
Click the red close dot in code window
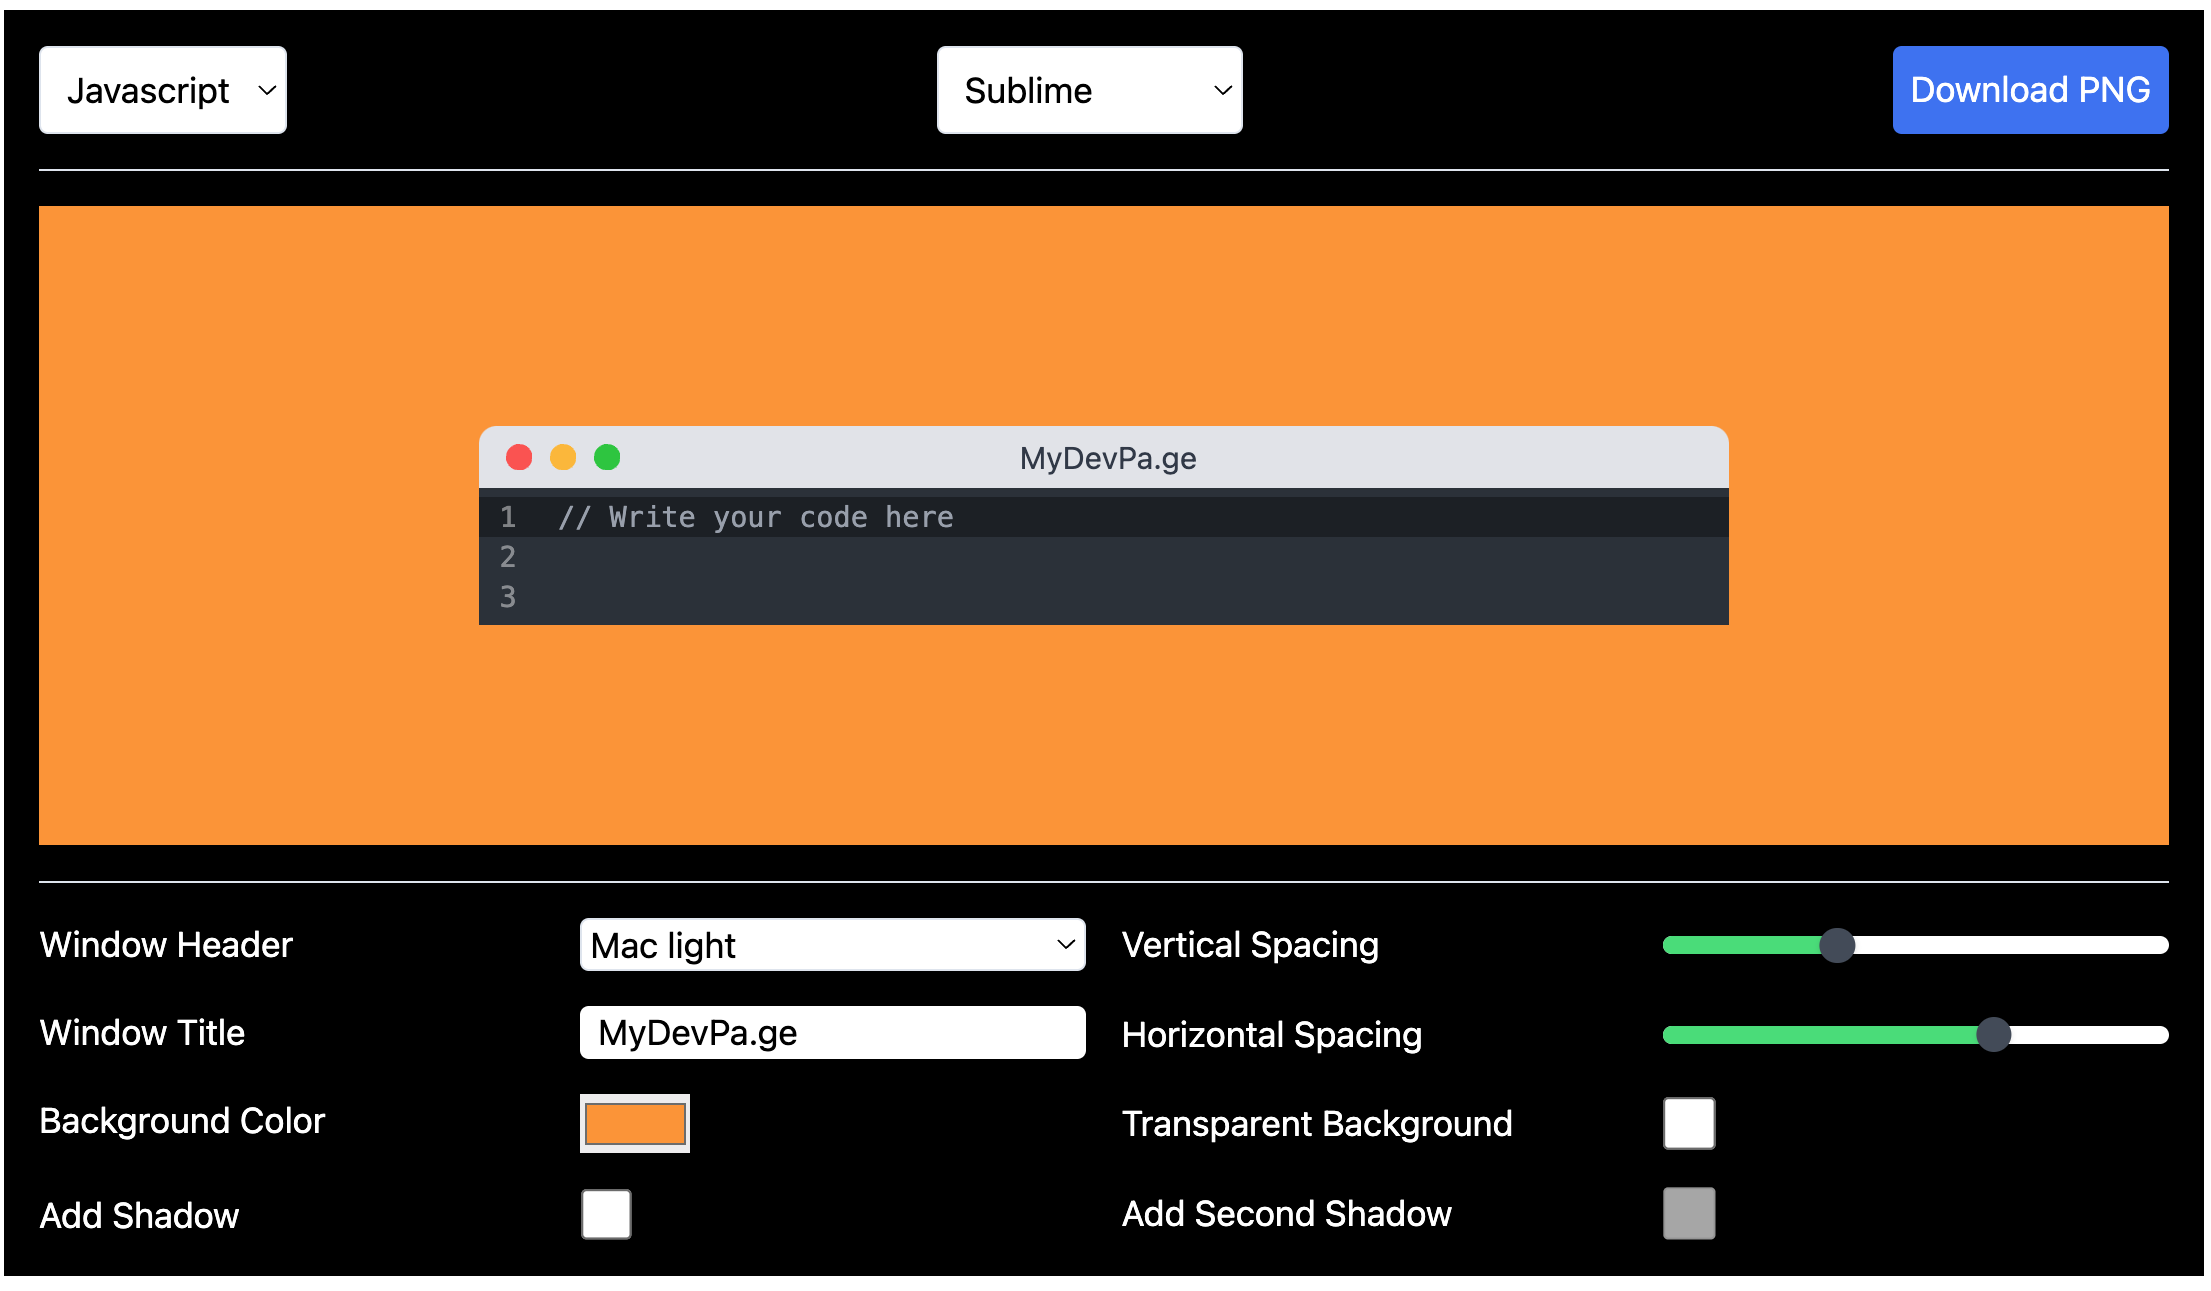[519, 457]
